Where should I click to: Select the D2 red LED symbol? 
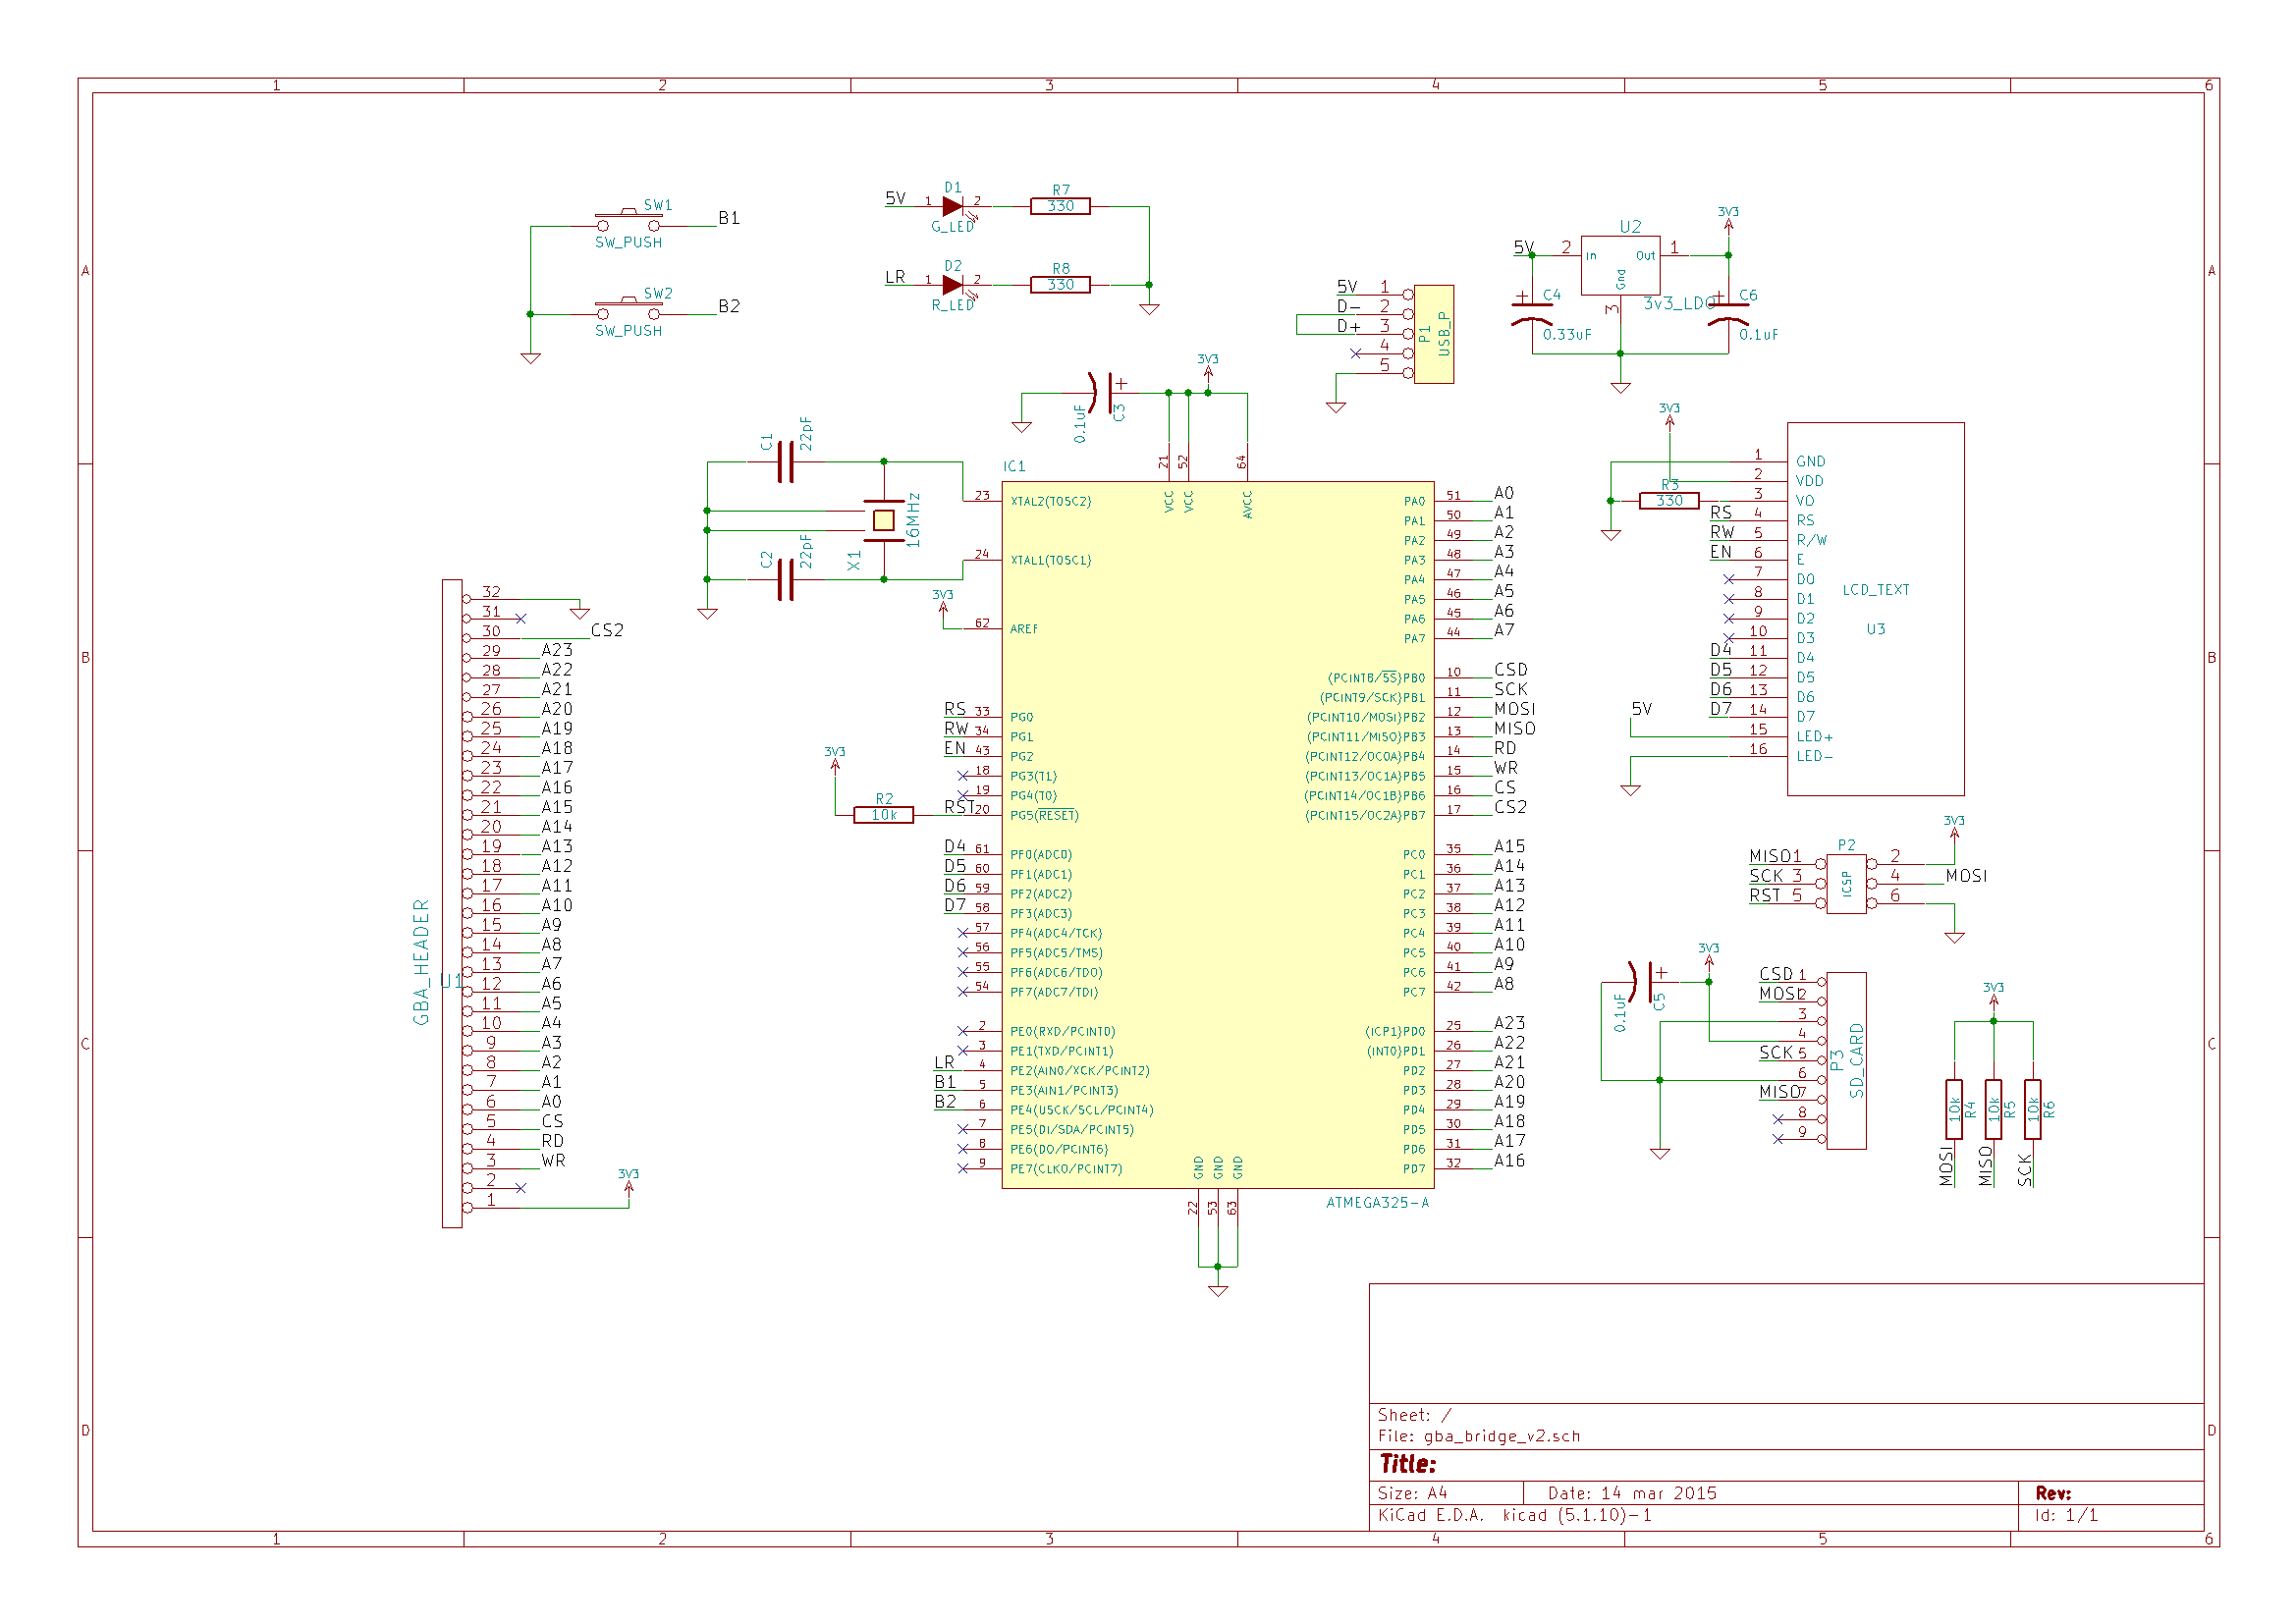[x=953, y=285]
